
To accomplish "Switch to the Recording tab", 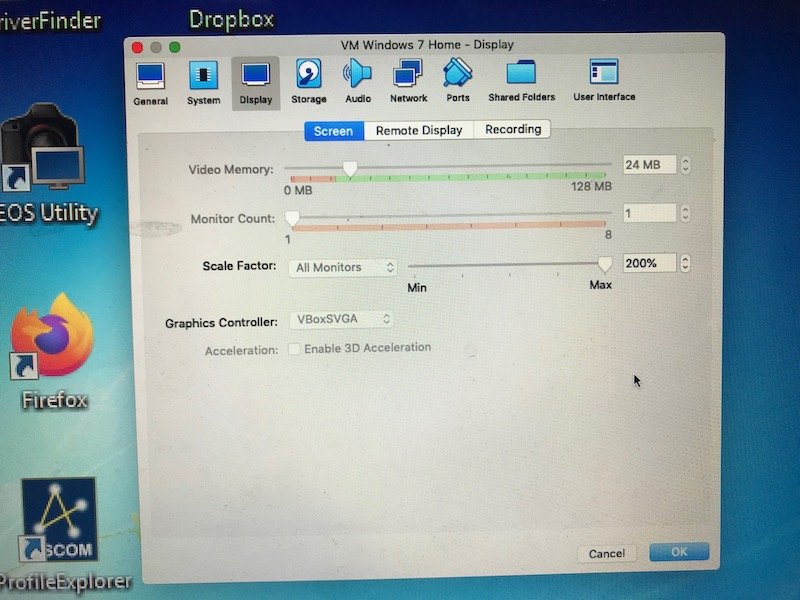I will tap(513, 129).
